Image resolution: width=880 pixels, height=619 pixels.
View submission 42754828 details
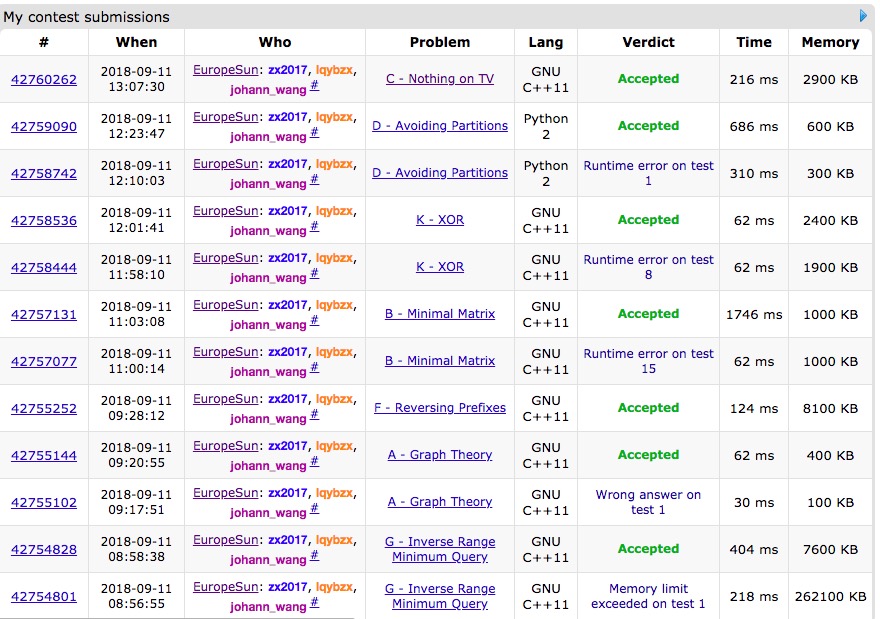(x=44, y=550)
